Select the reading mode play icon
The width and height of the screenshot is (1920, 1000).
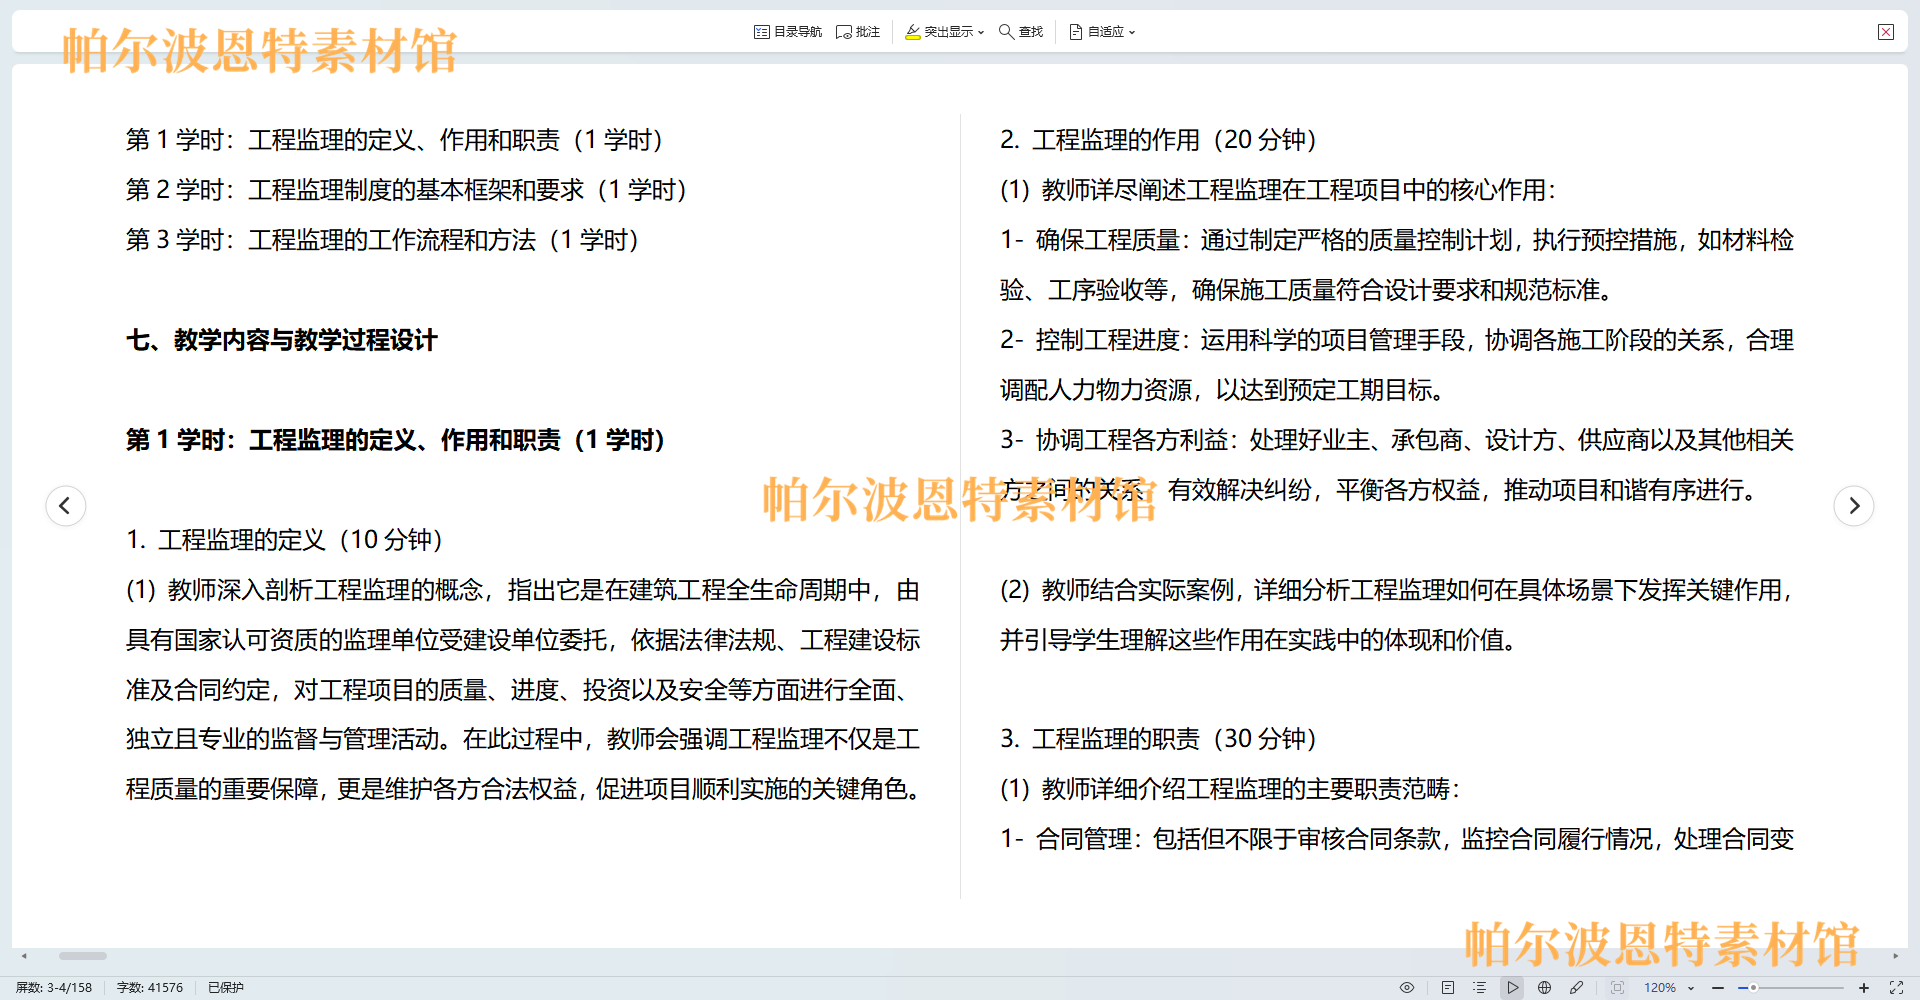click(x=1513, y=987)
